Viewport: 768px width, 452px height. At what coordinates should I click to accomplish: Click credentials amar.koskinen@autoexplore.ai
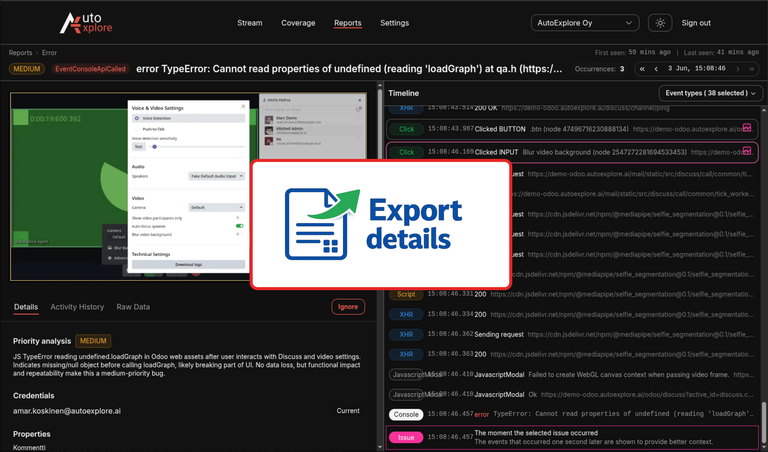pos(67,411)
